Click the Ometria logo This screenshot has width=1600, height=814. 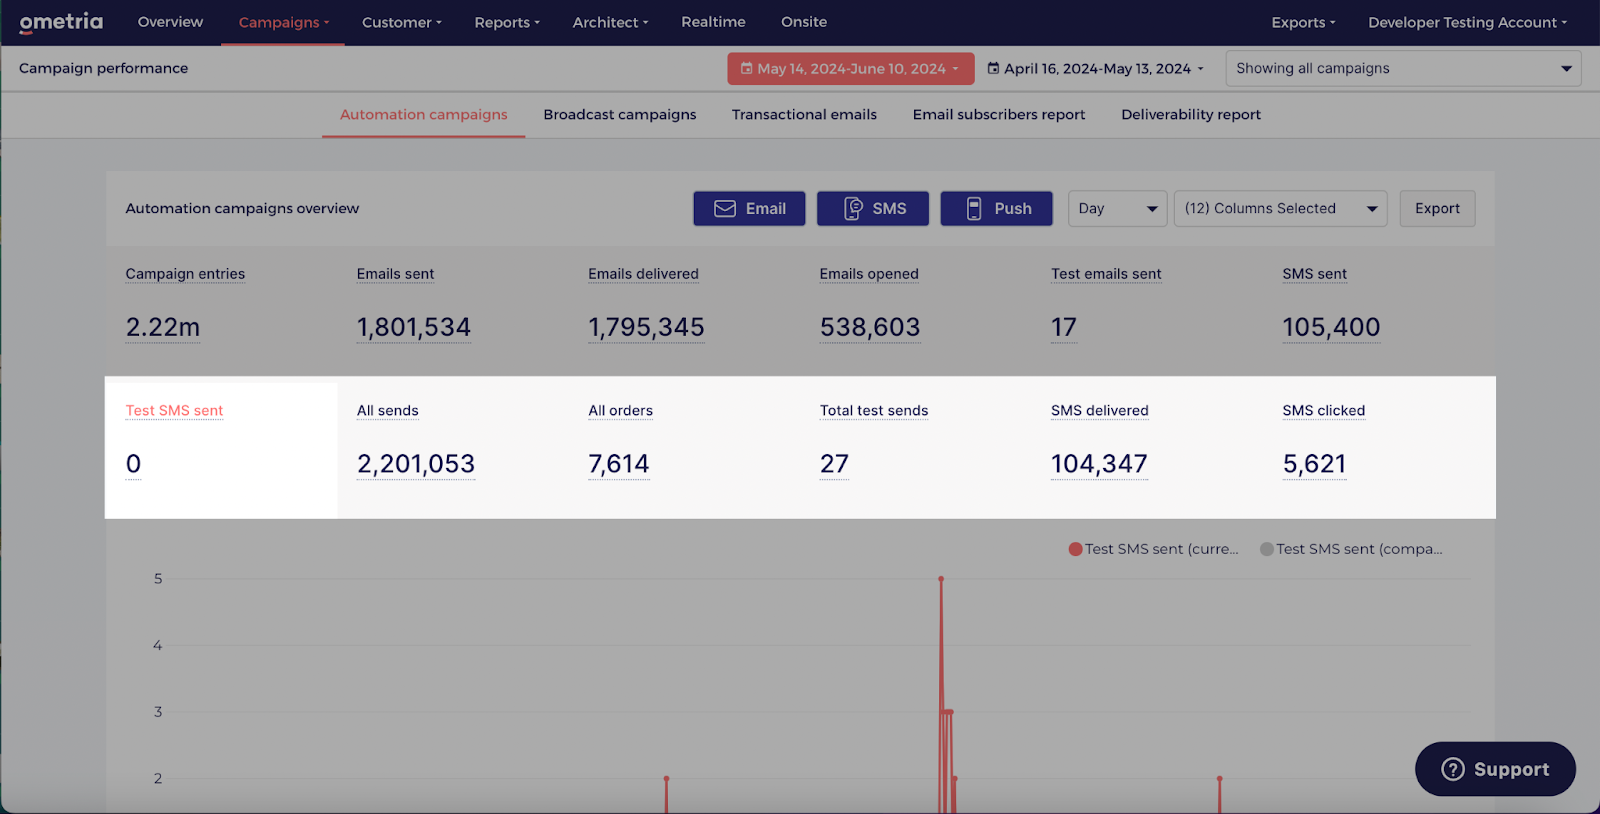click(61, 22)
